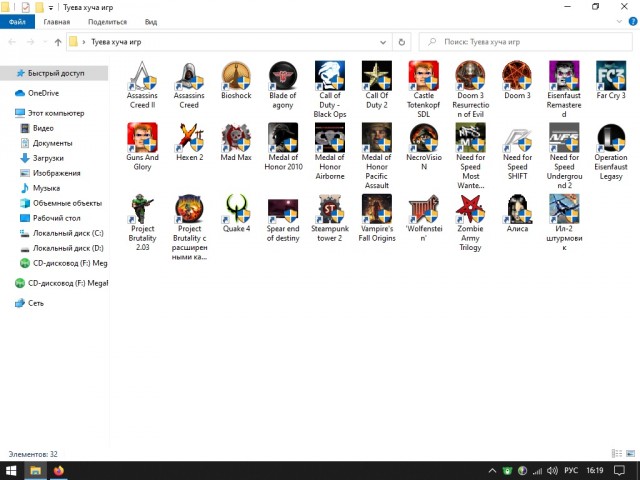Open Локальный диск (C:) in sidebar
Viewport: 640px width, 480px height.
click(x=68, y=233)
